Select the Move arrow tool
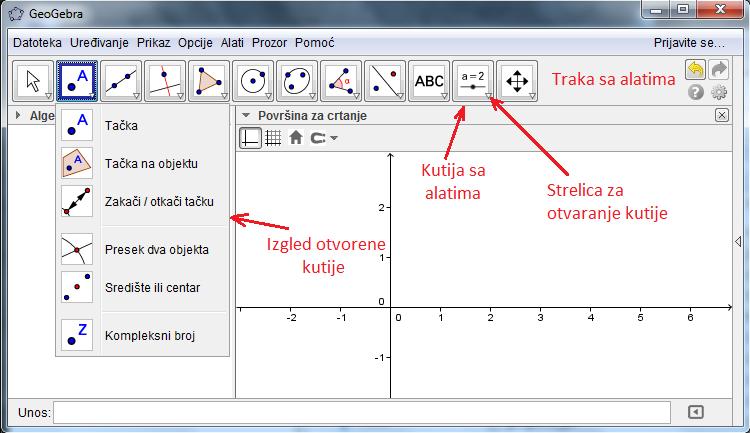Viewport: 750px width, 433px height. (x=33, y=81)
